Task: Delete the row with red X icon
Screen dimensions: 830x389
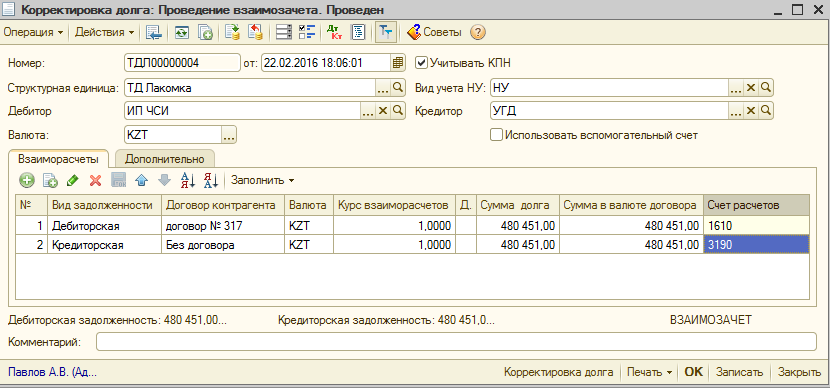Action: click(x=95, y=180)
